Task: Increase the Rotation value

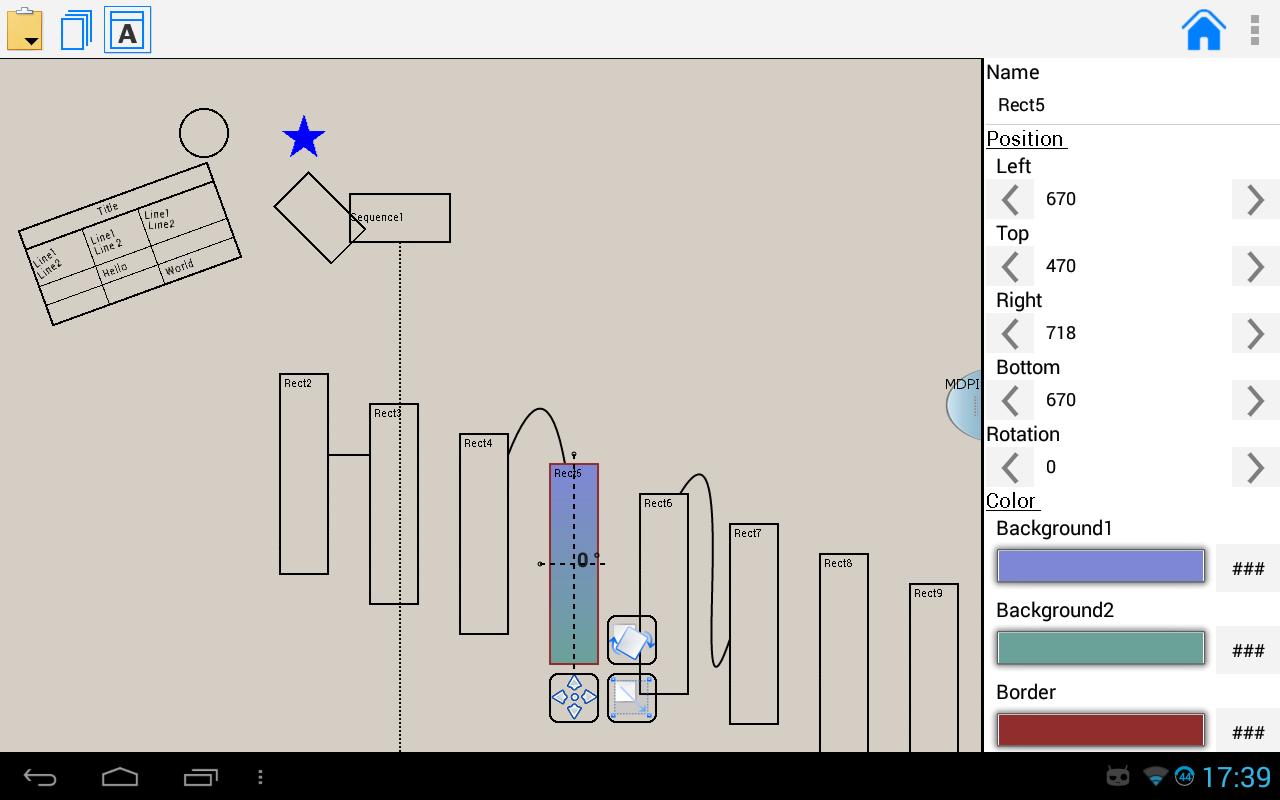Action: tap(1255, 467)
